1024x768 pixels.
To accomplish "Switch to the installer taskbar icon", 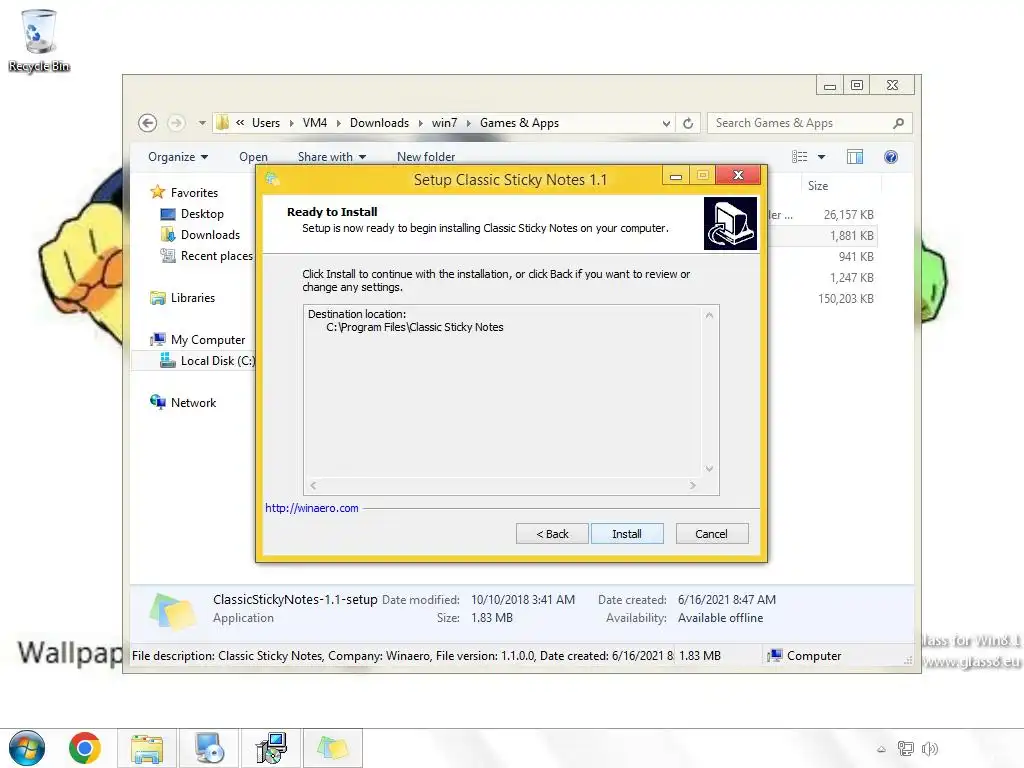I will point(271,748).
